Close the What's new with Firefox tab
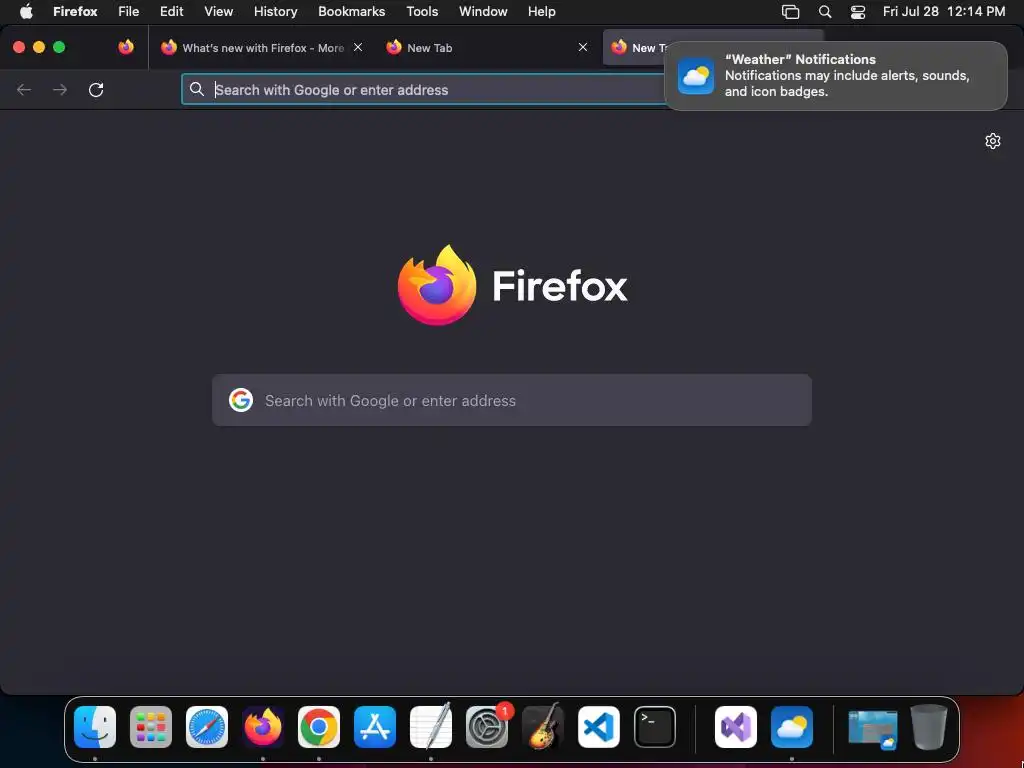This screenshot has width=1024, height=768. (x=358, y=47)
